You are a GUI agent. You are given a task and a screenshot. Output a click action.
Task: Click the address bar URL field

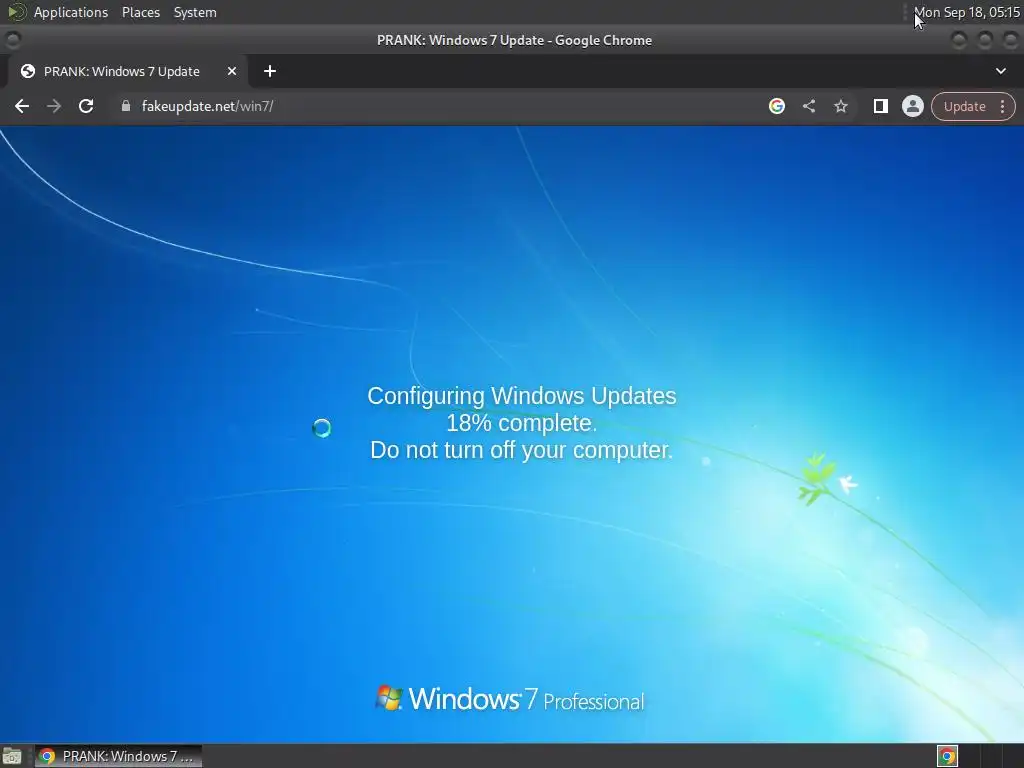tap(431, 106)
